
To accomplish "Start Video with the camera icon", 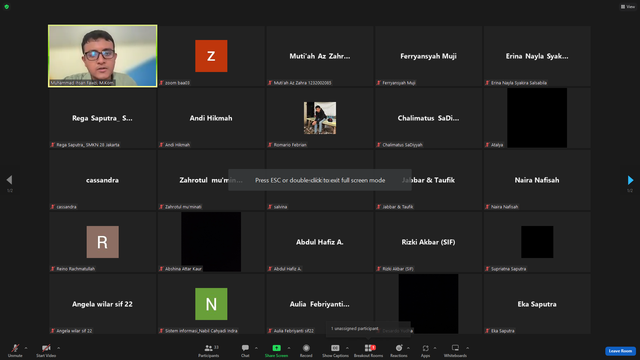I will coord(46,350).
